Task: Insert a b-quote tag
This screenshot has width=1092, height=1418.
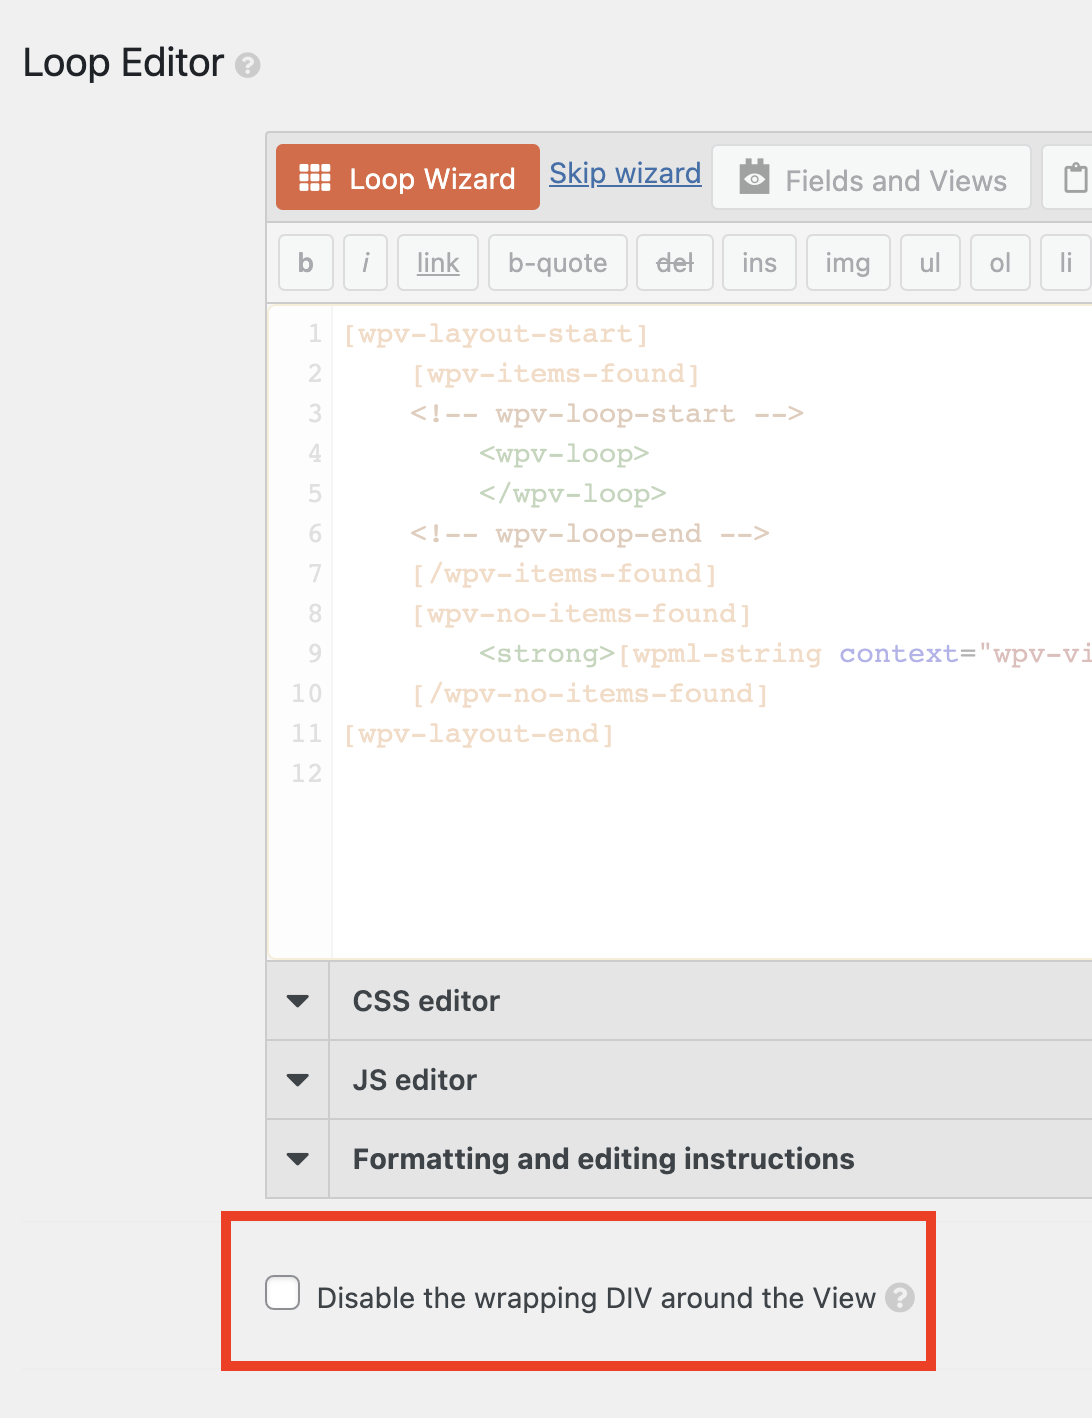Action: 558,262
